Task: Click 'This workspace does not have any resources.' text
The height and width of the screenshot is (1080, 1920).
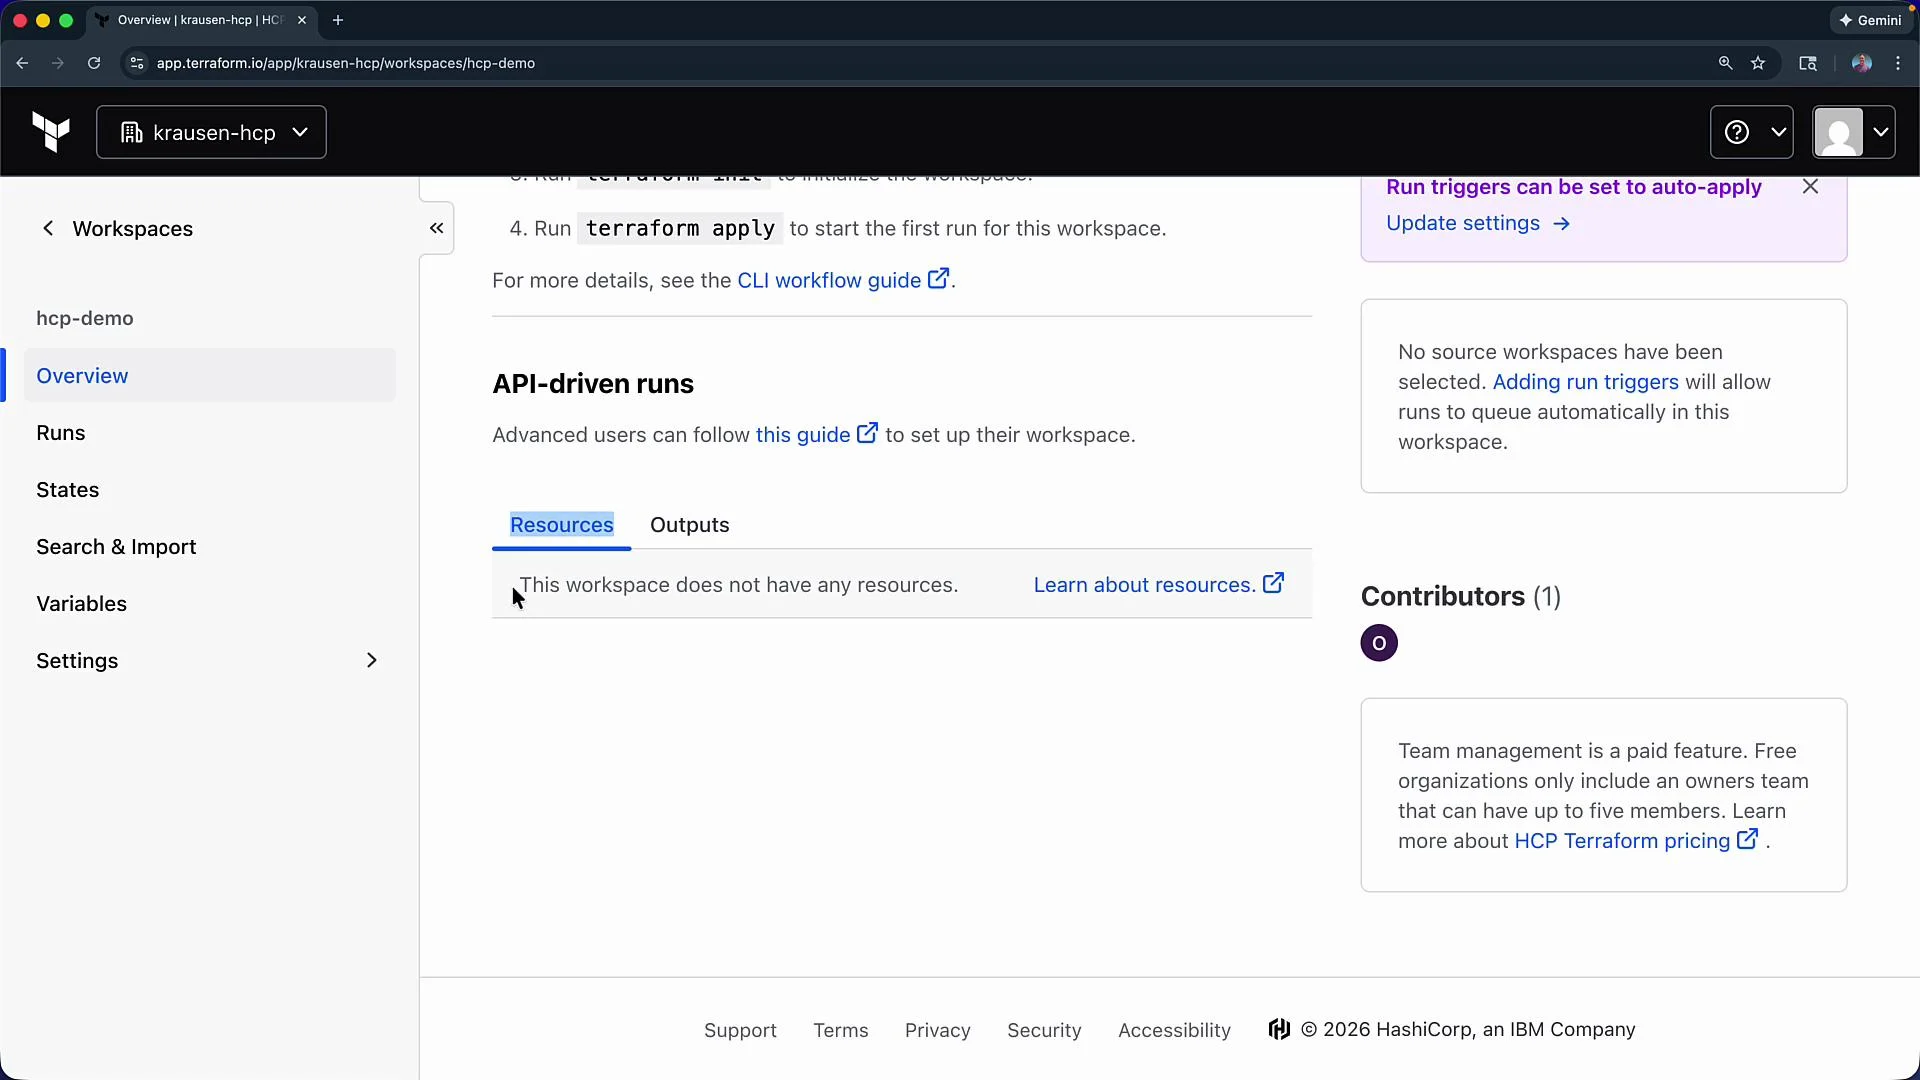Action: [x=739, y=585]
